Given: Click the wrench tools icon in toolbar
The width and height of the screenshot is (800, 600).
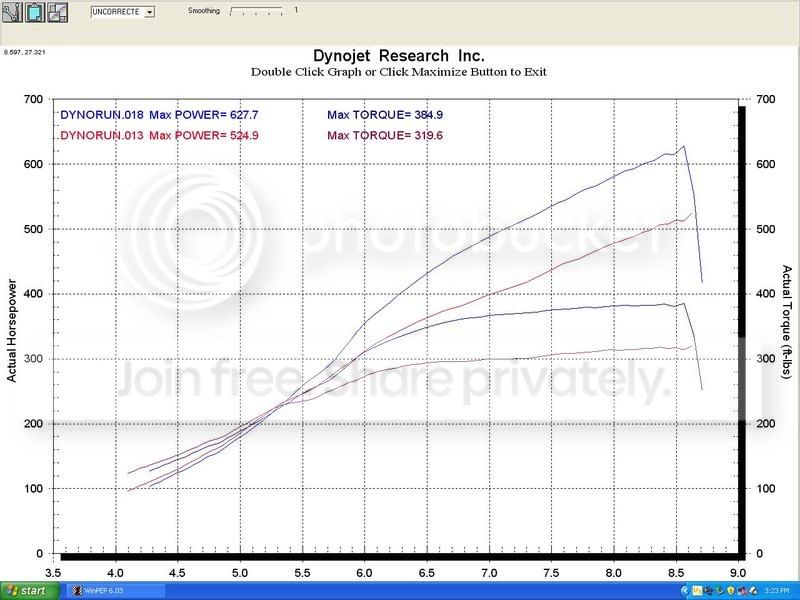Looking at the screenshot, I should pyautogui.click(x=12, y=12).
